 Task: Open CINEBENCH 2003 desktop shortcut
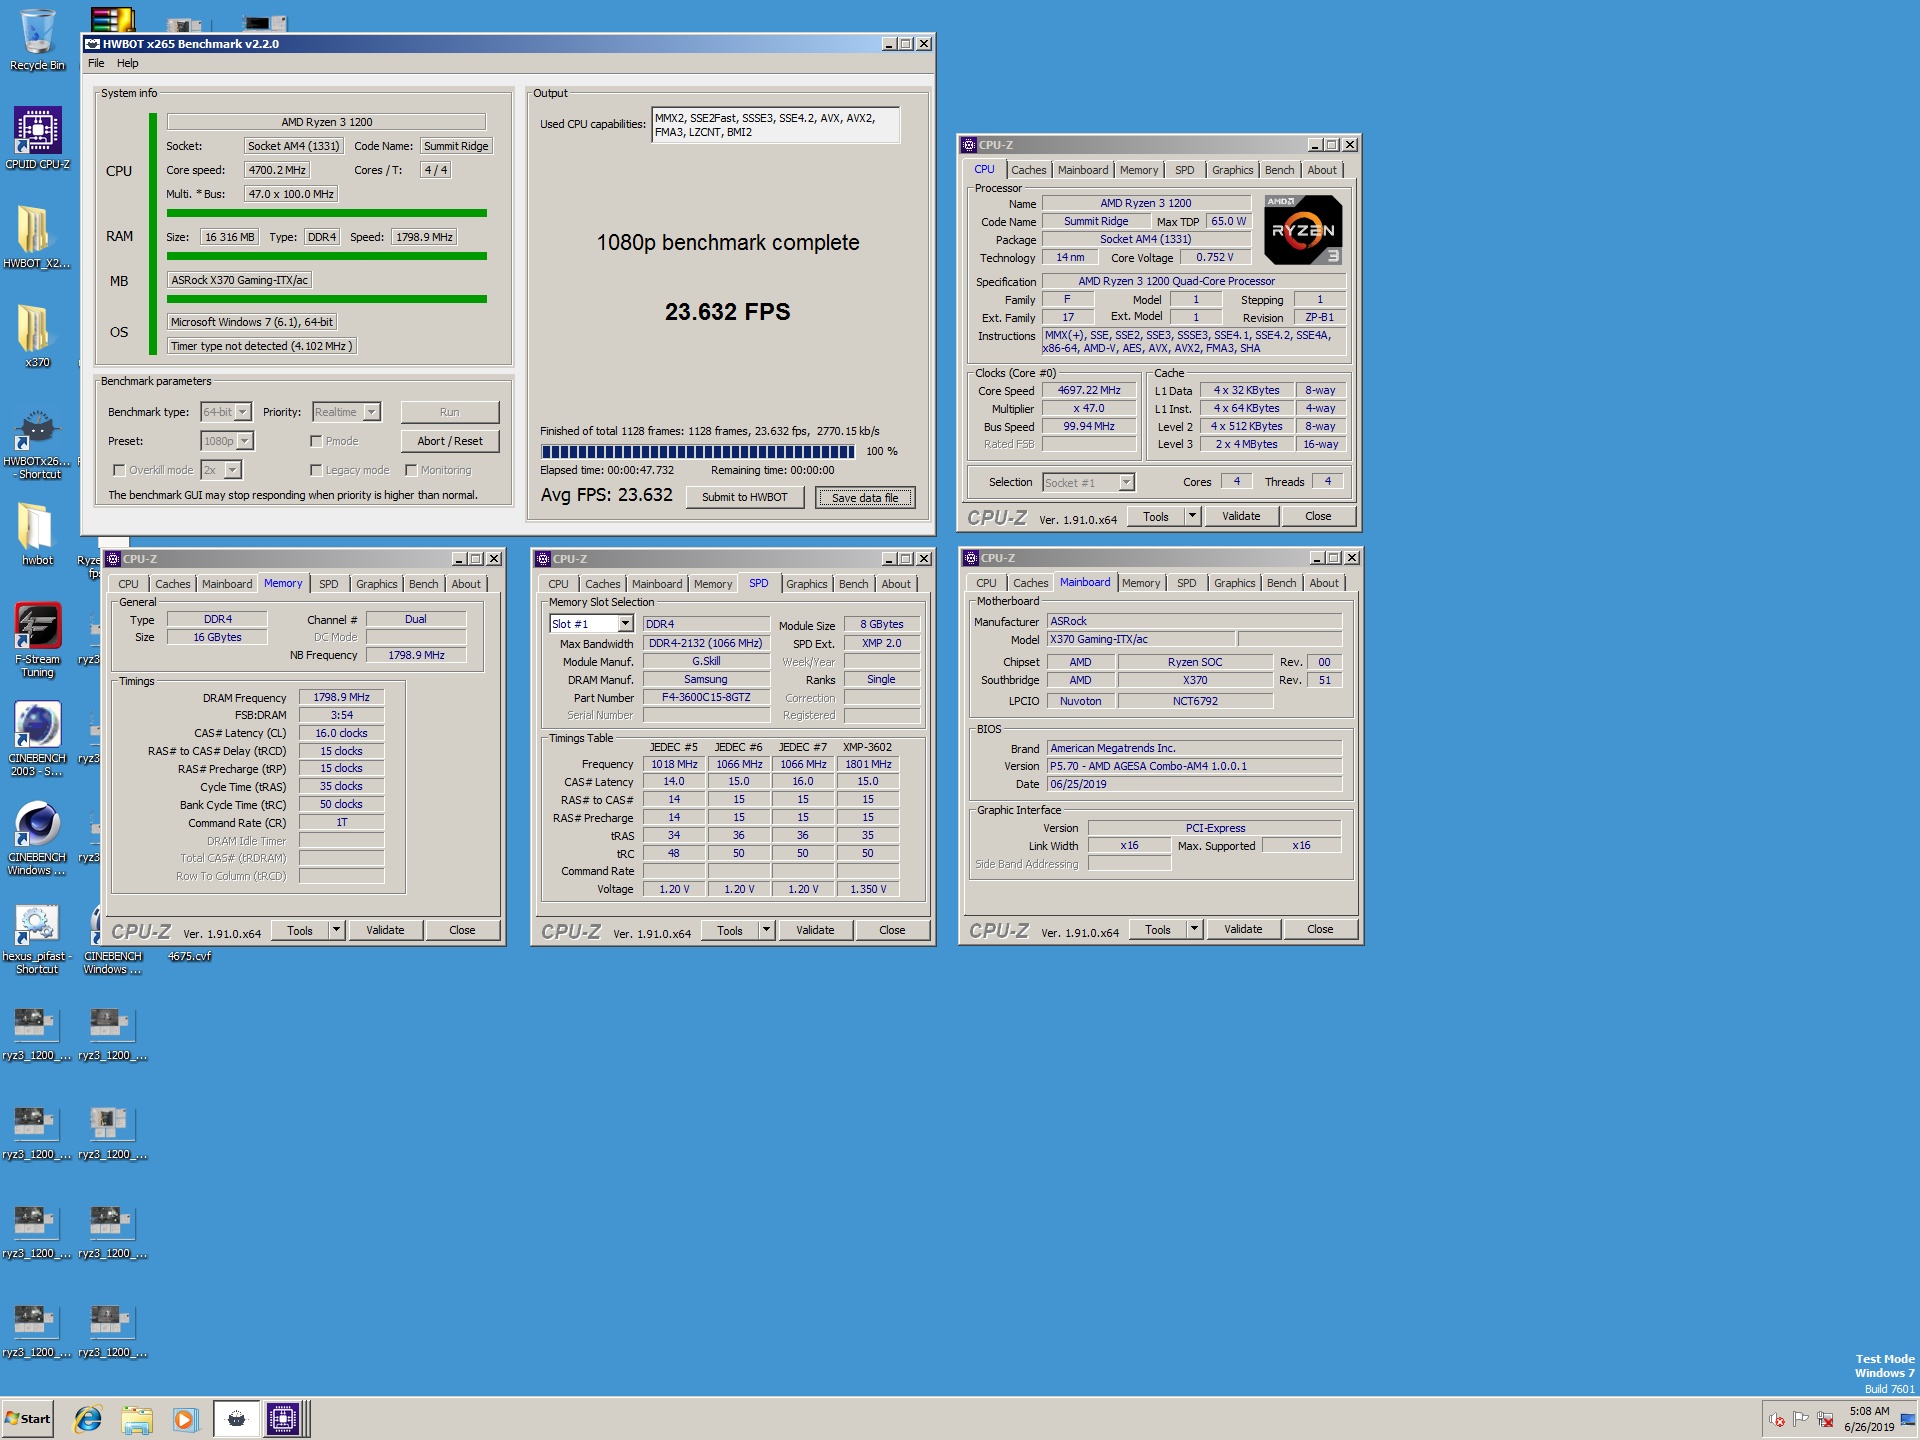click(37, 739)
